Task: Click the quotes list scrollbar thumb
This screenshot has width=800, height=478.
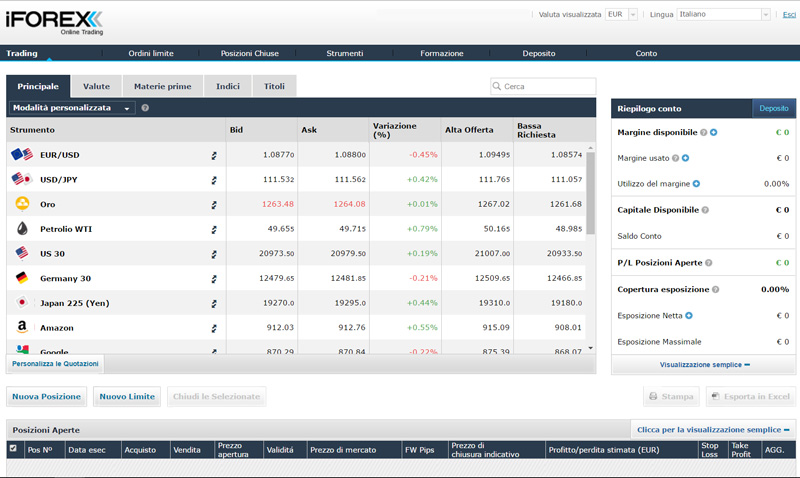Action: tap(591, 193)
